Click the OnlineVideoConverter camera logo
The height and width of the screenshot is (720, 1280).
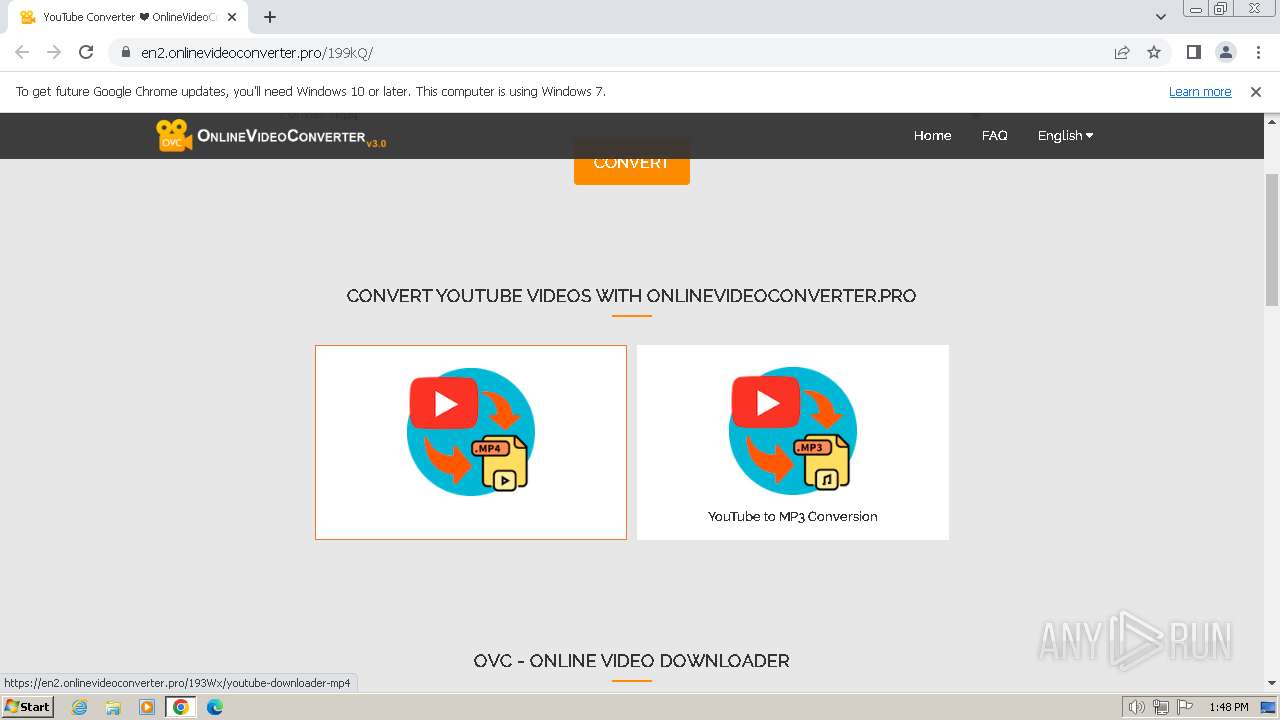[x=271, y=136]
